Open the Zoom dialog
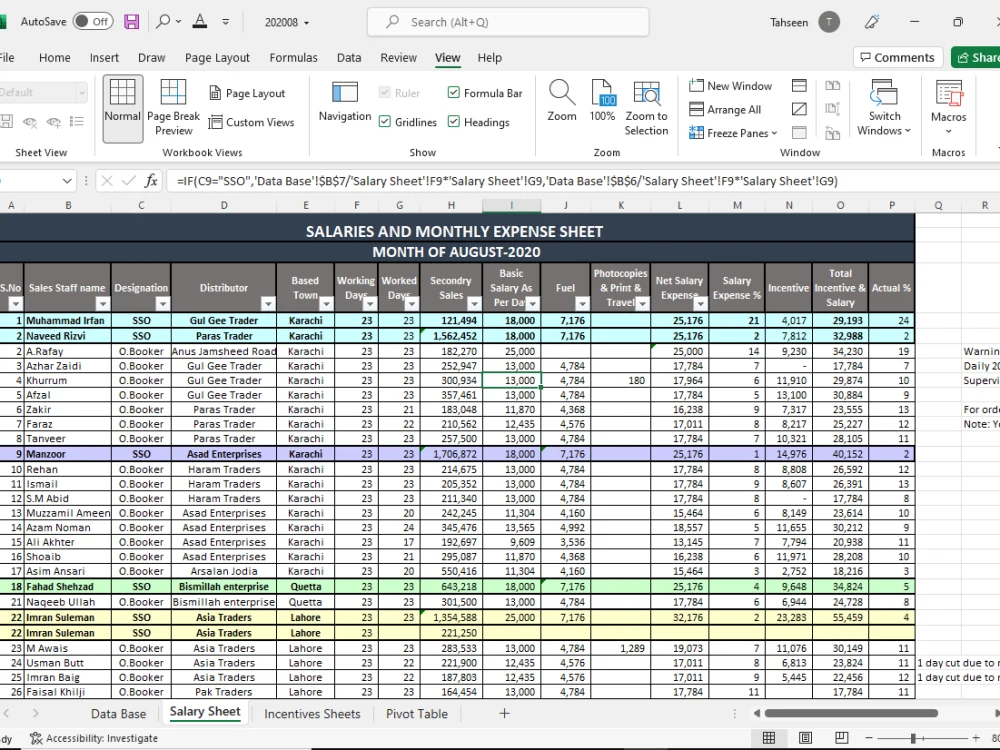Viewport: 1000px width, 750px height. (562, 102)
